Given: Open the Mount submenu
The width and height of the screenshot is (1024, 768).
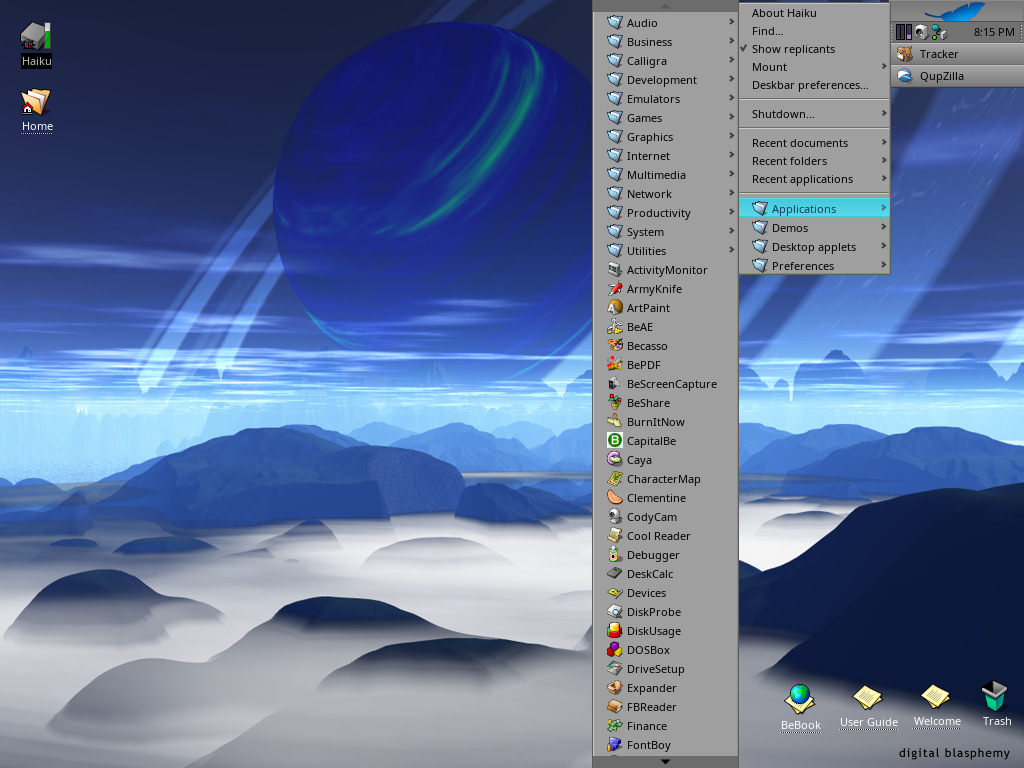Looking at the screenshot, I should 814,67.
